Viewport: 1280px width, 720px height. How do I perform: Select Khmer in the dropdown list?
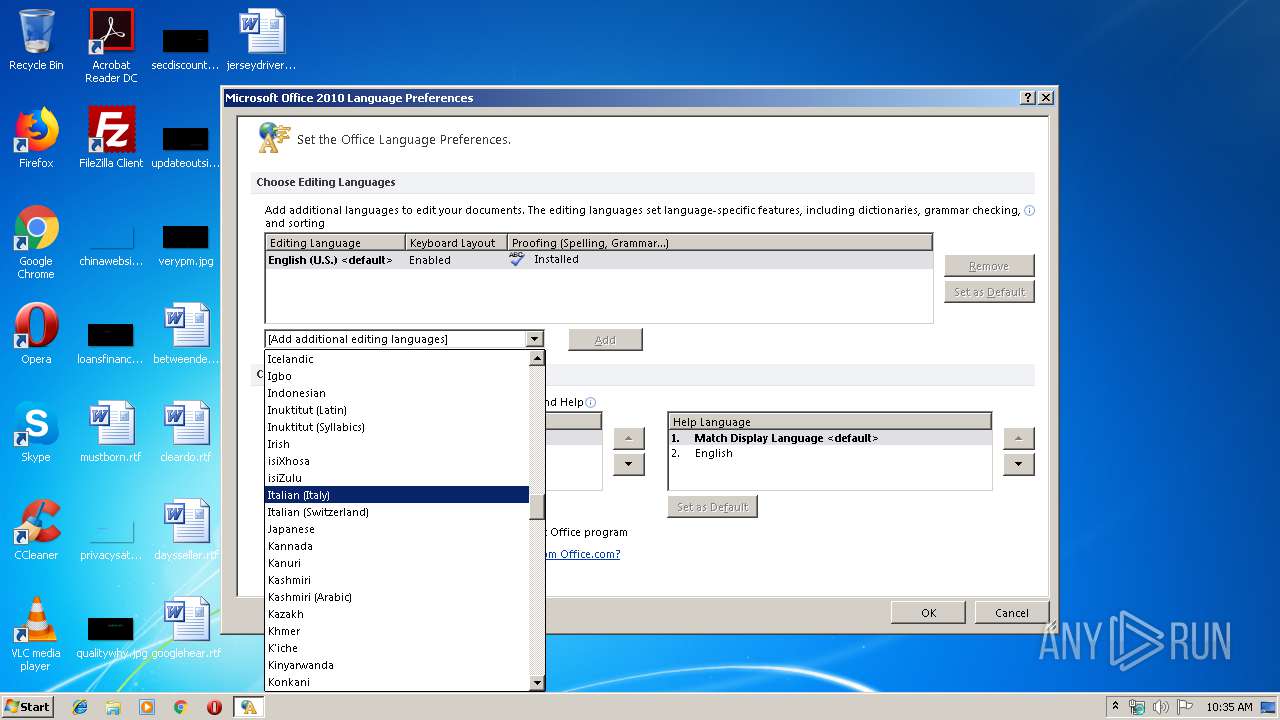[397, 631]
